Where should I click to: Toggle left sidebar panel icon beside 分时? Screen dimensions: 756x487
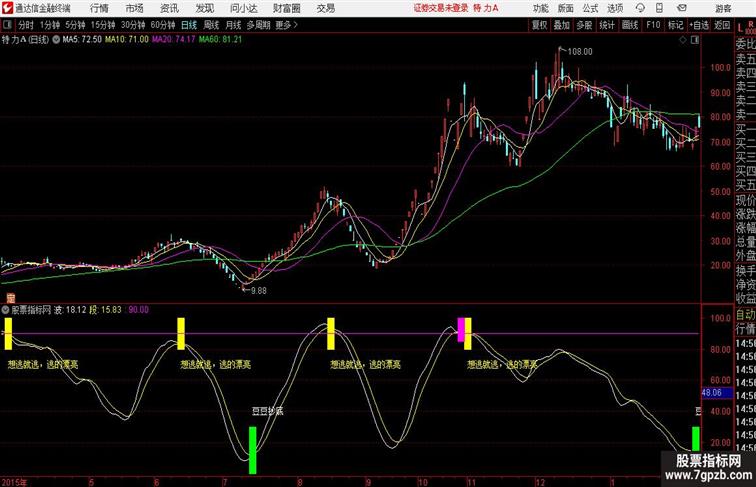click(x=7, y=25)
